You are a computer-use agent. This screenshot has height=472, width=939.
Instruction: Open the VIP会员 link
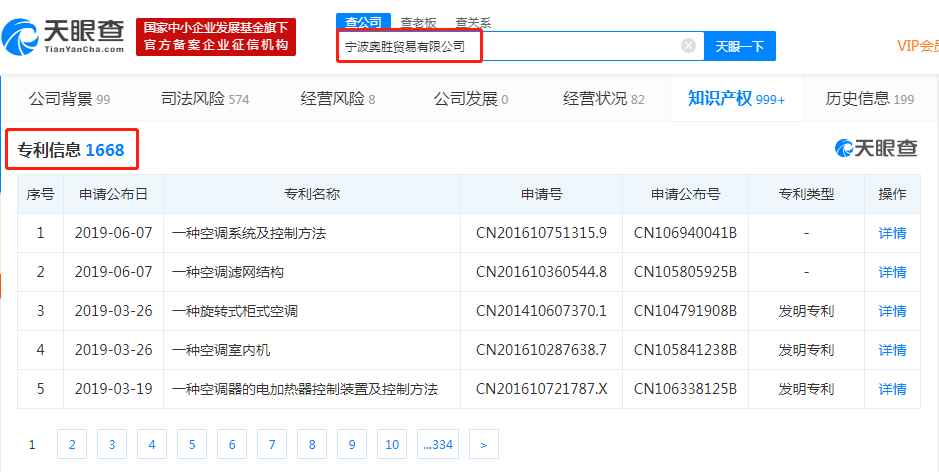coord(917,46)
